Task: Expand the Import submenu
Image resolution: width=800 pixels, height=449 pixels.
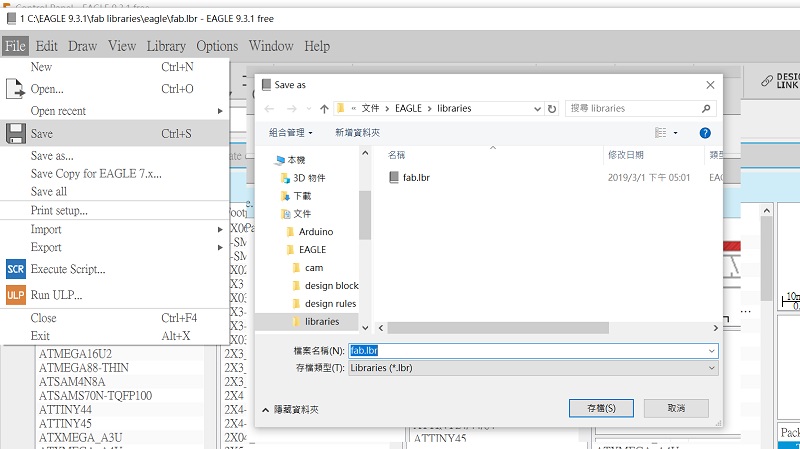Action: [x=220, y=230]
